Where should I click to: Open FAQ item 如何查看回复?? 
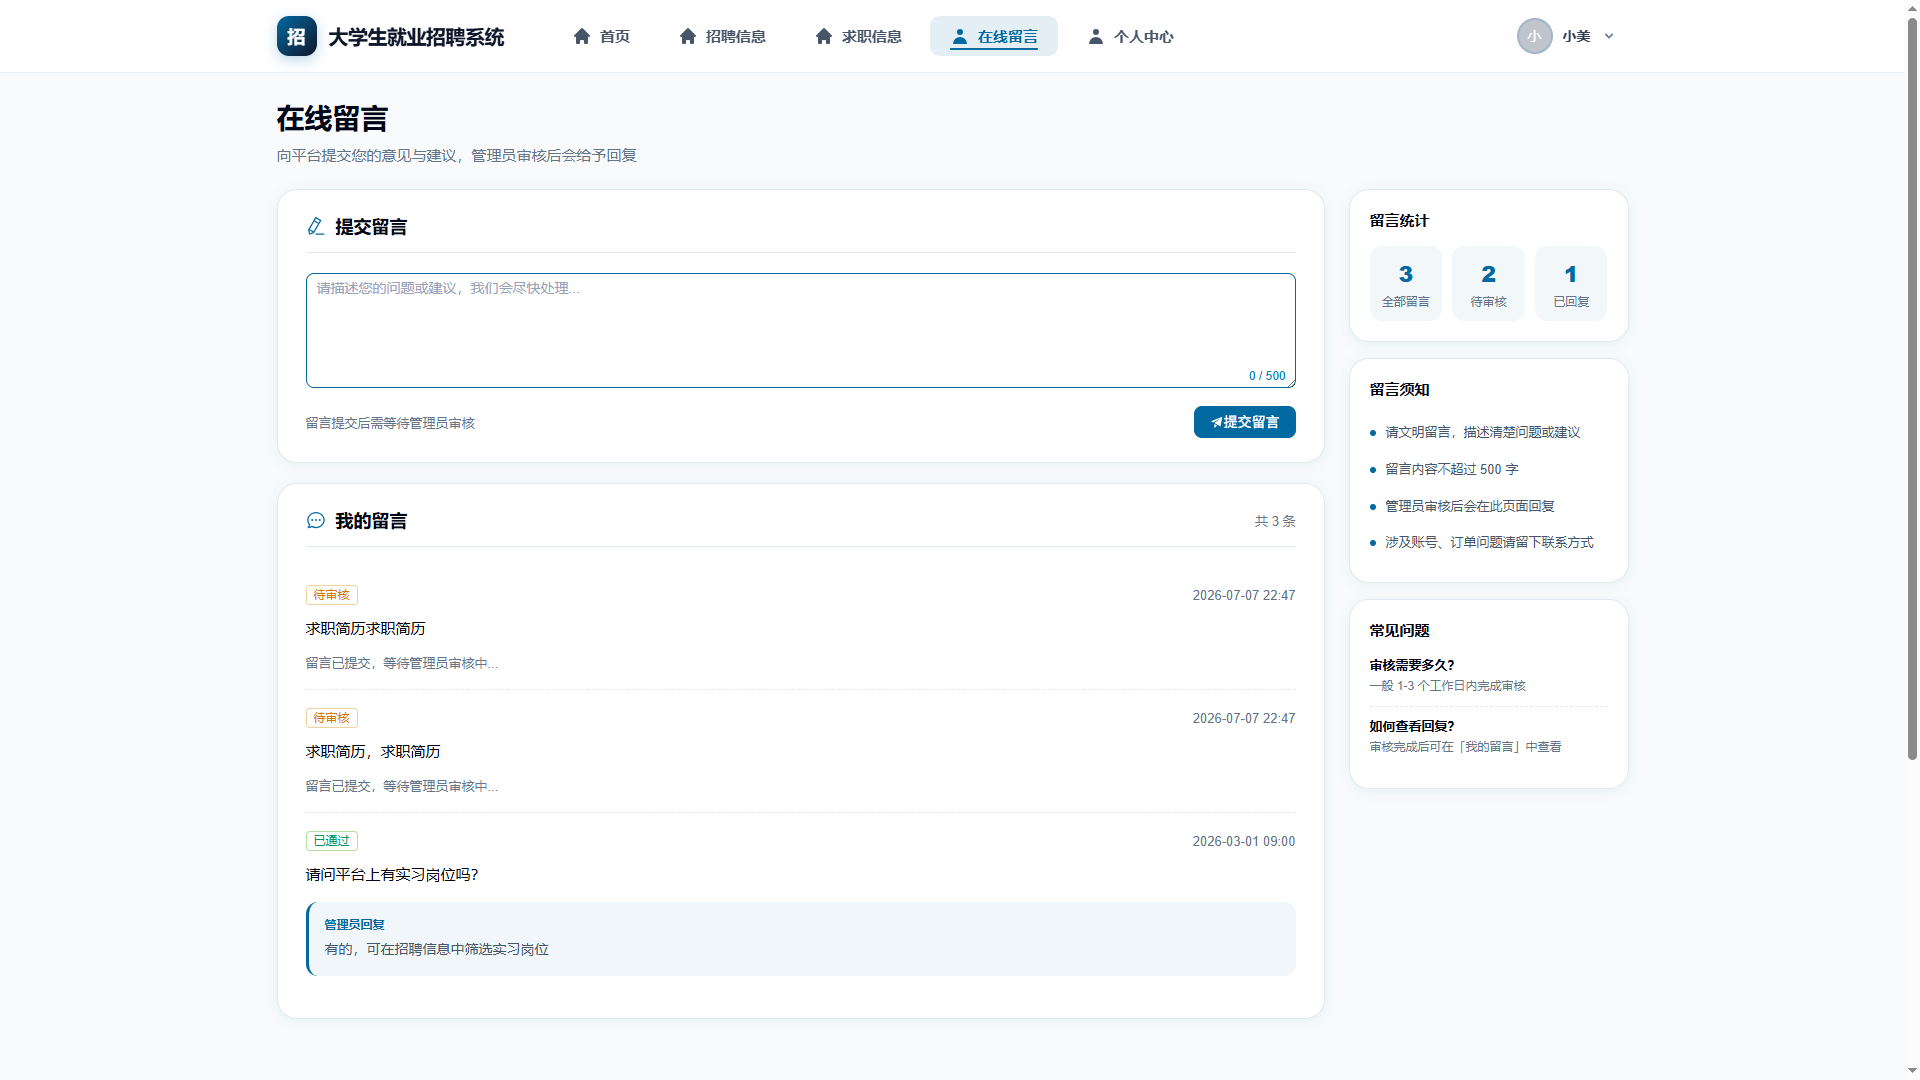tap(1411, 726)
